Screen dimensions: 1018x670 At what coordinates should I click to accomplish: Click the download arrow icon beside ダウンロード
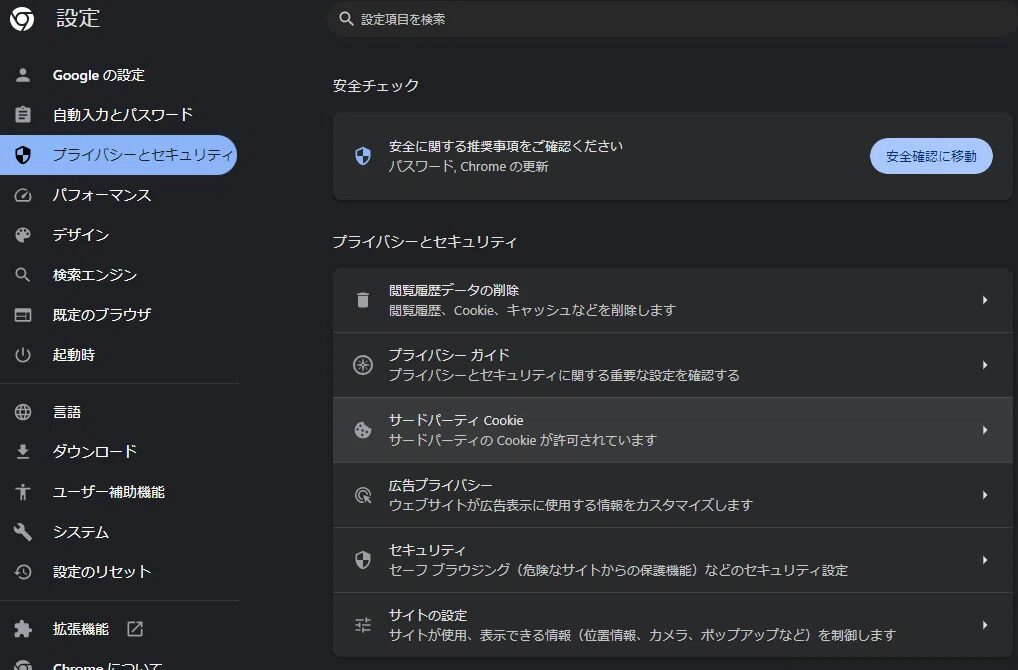click(22, 451)
